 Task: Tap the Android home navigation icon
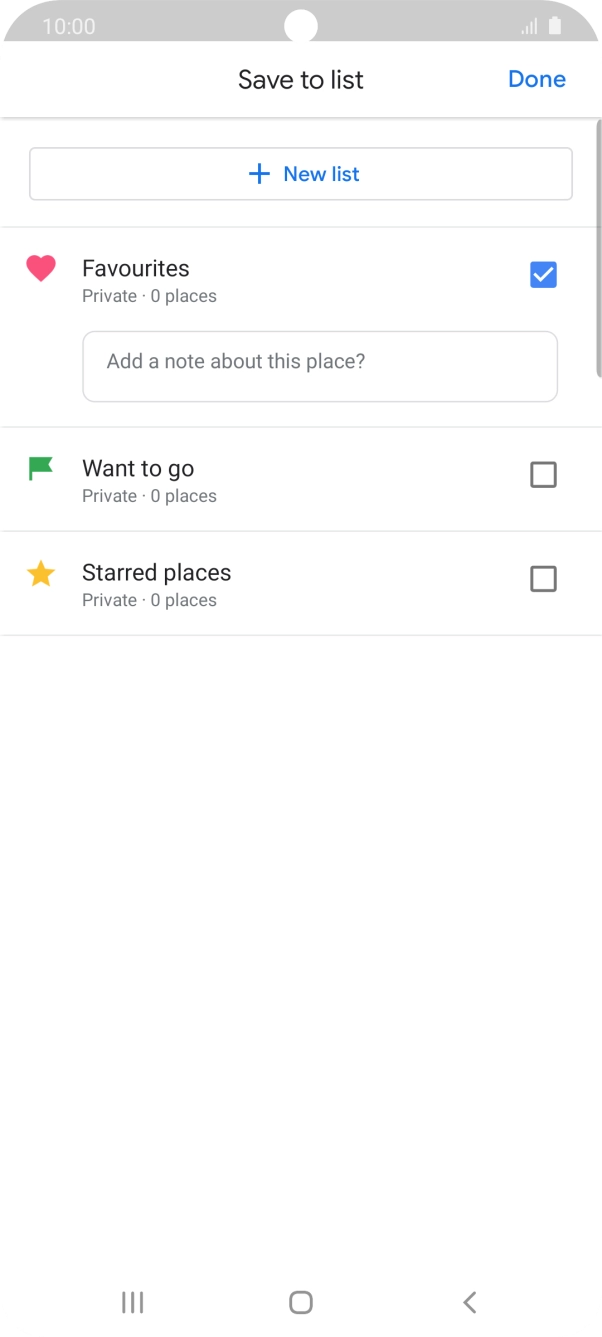coord(301,1302)
